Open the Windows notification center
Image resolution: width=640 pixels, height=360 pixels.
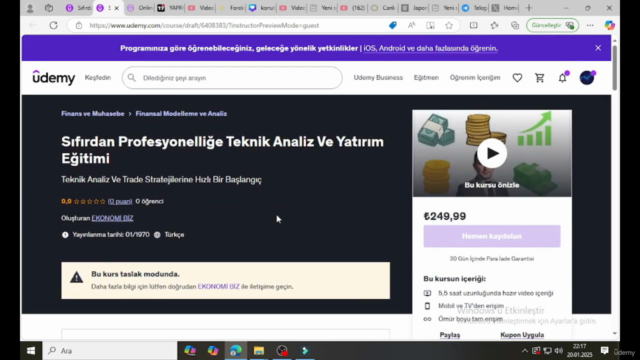(604, 351)
